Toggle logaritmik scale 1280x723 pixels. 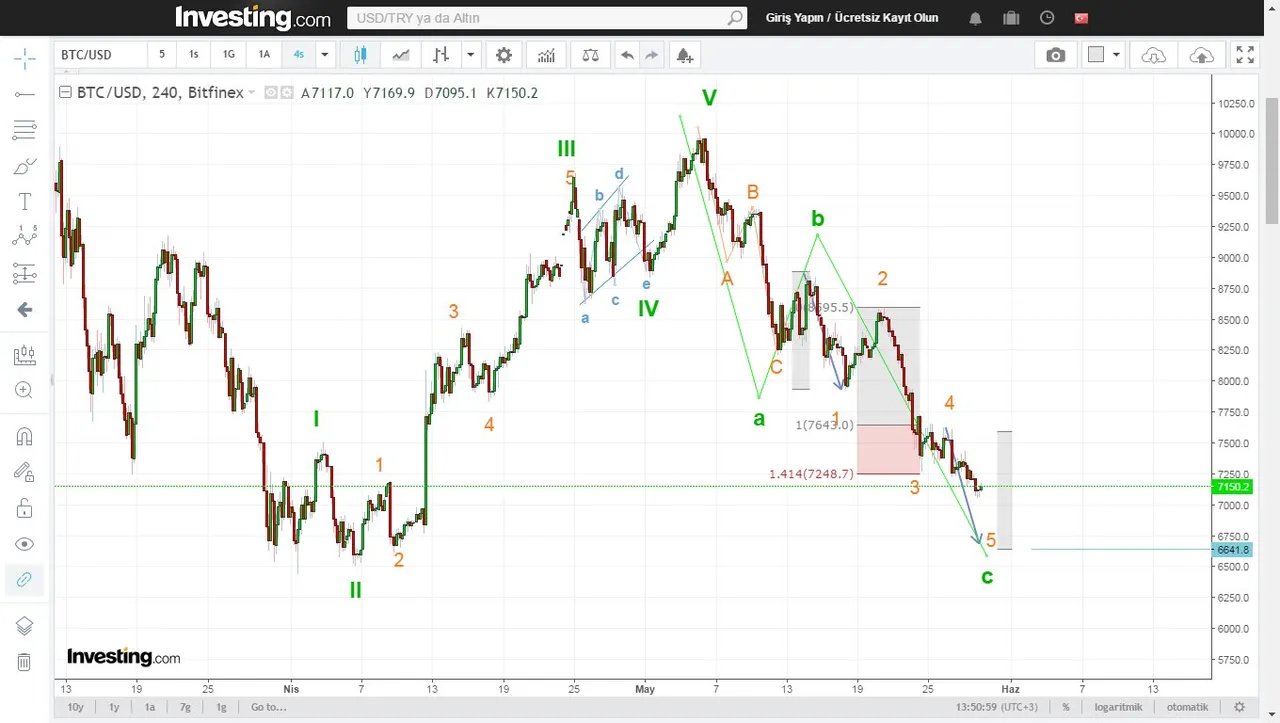(1119, 707)
